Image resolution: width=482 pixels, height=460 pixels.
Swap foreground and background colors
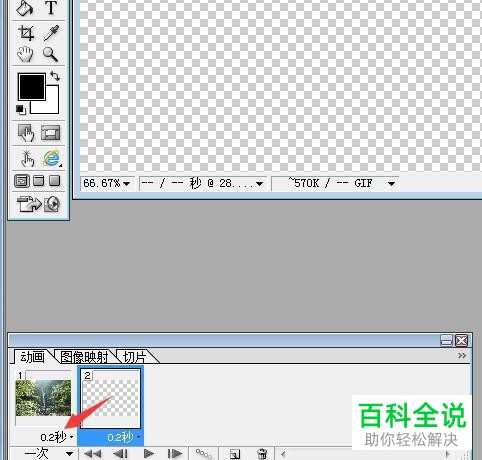click(x=55, y=76)
